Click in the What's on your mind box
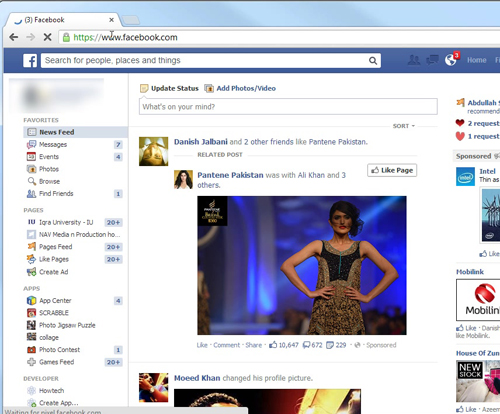500x414 pixels. pyautogui.click(x=288, y=107)
